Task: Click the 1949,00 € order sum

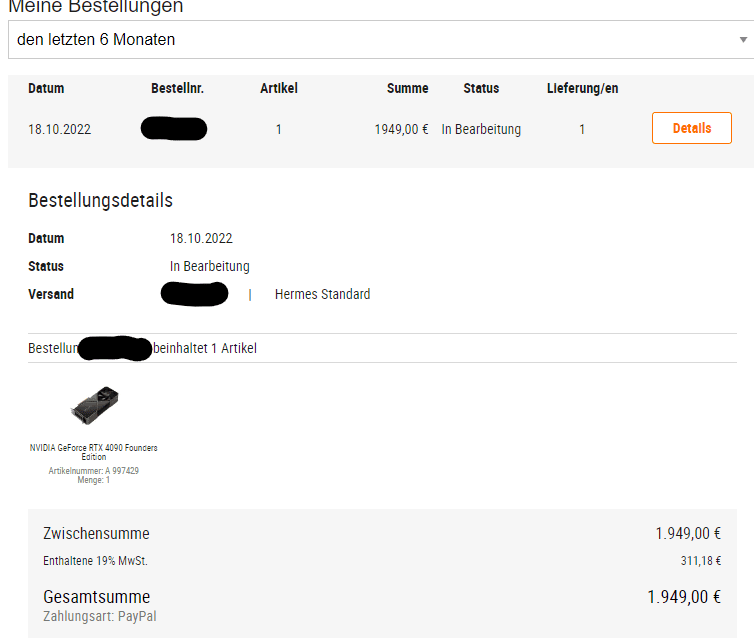Action: [402, 129]
